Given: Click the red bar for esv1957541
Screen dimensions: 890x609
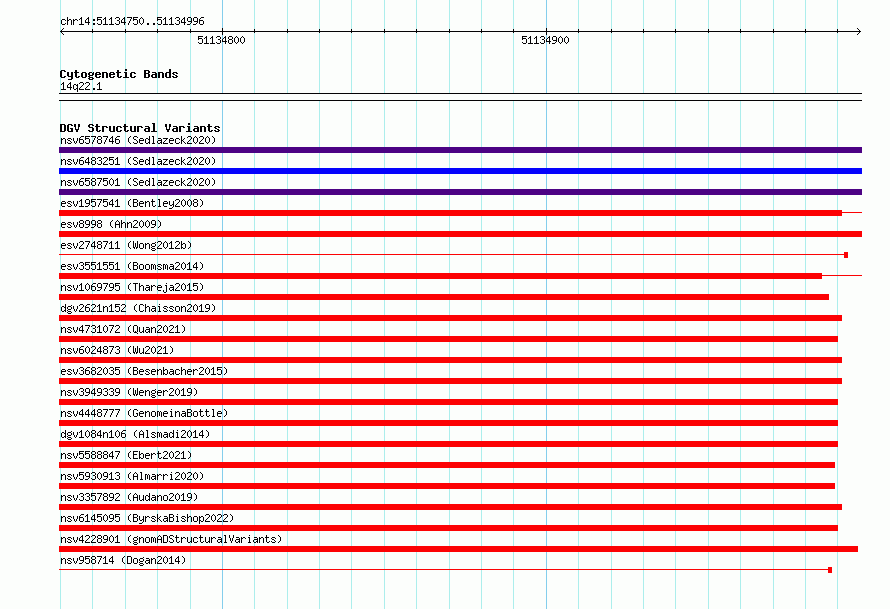Looking at the screenshot, I should tap(451, 213).
